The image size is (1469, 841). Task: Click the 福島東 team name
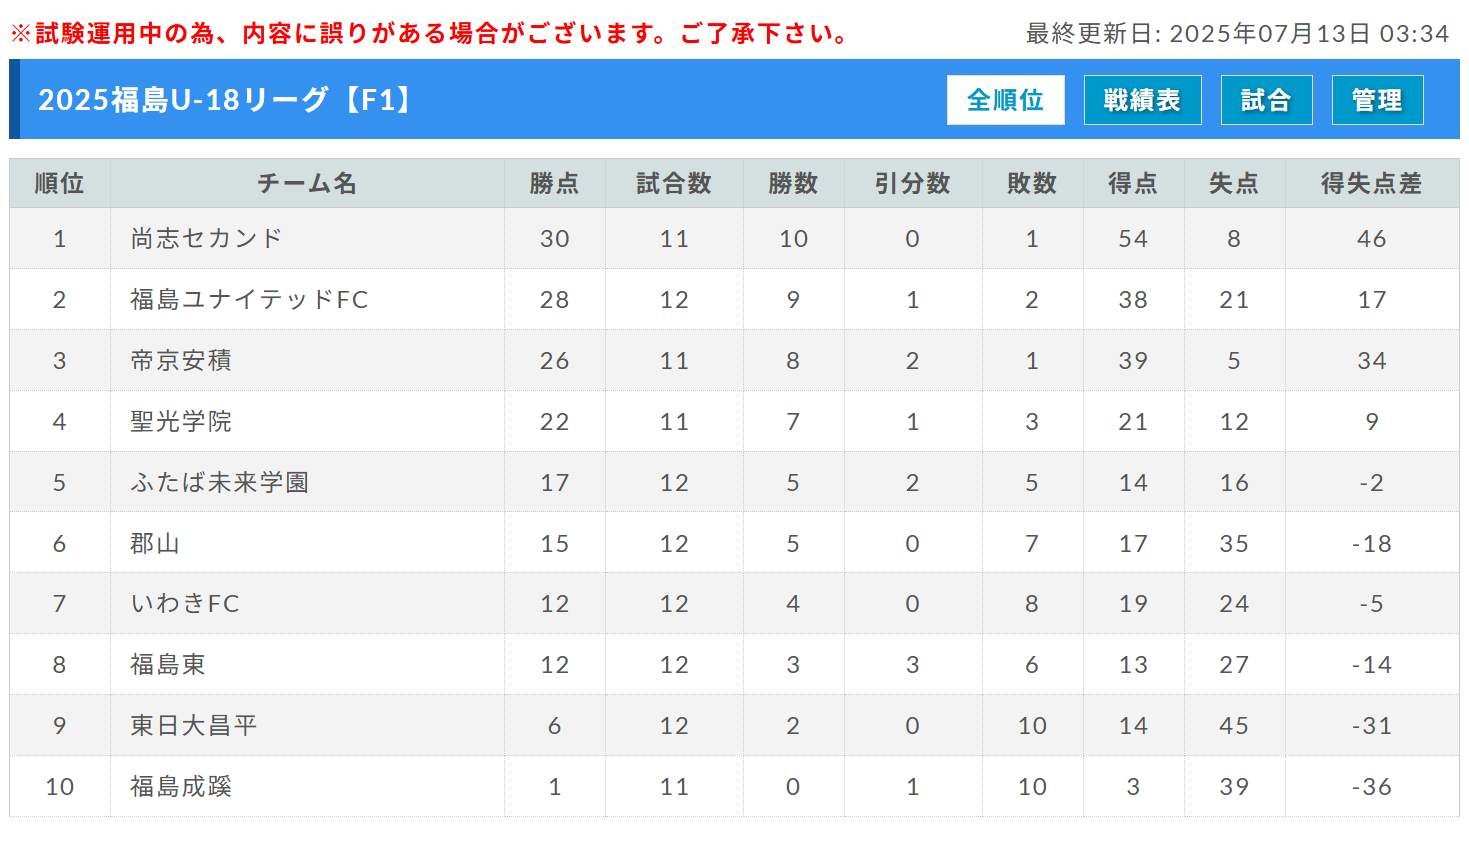coord(168,665)
